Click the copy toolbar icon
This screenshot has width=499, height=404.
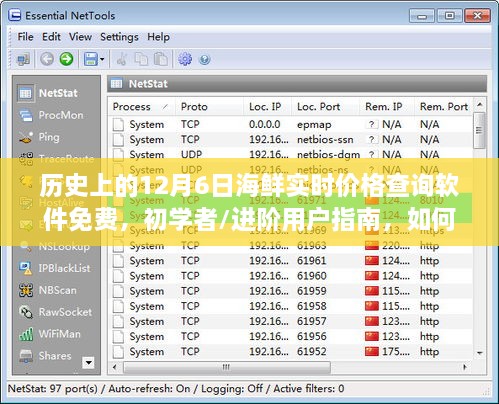(x=141, y=59)
